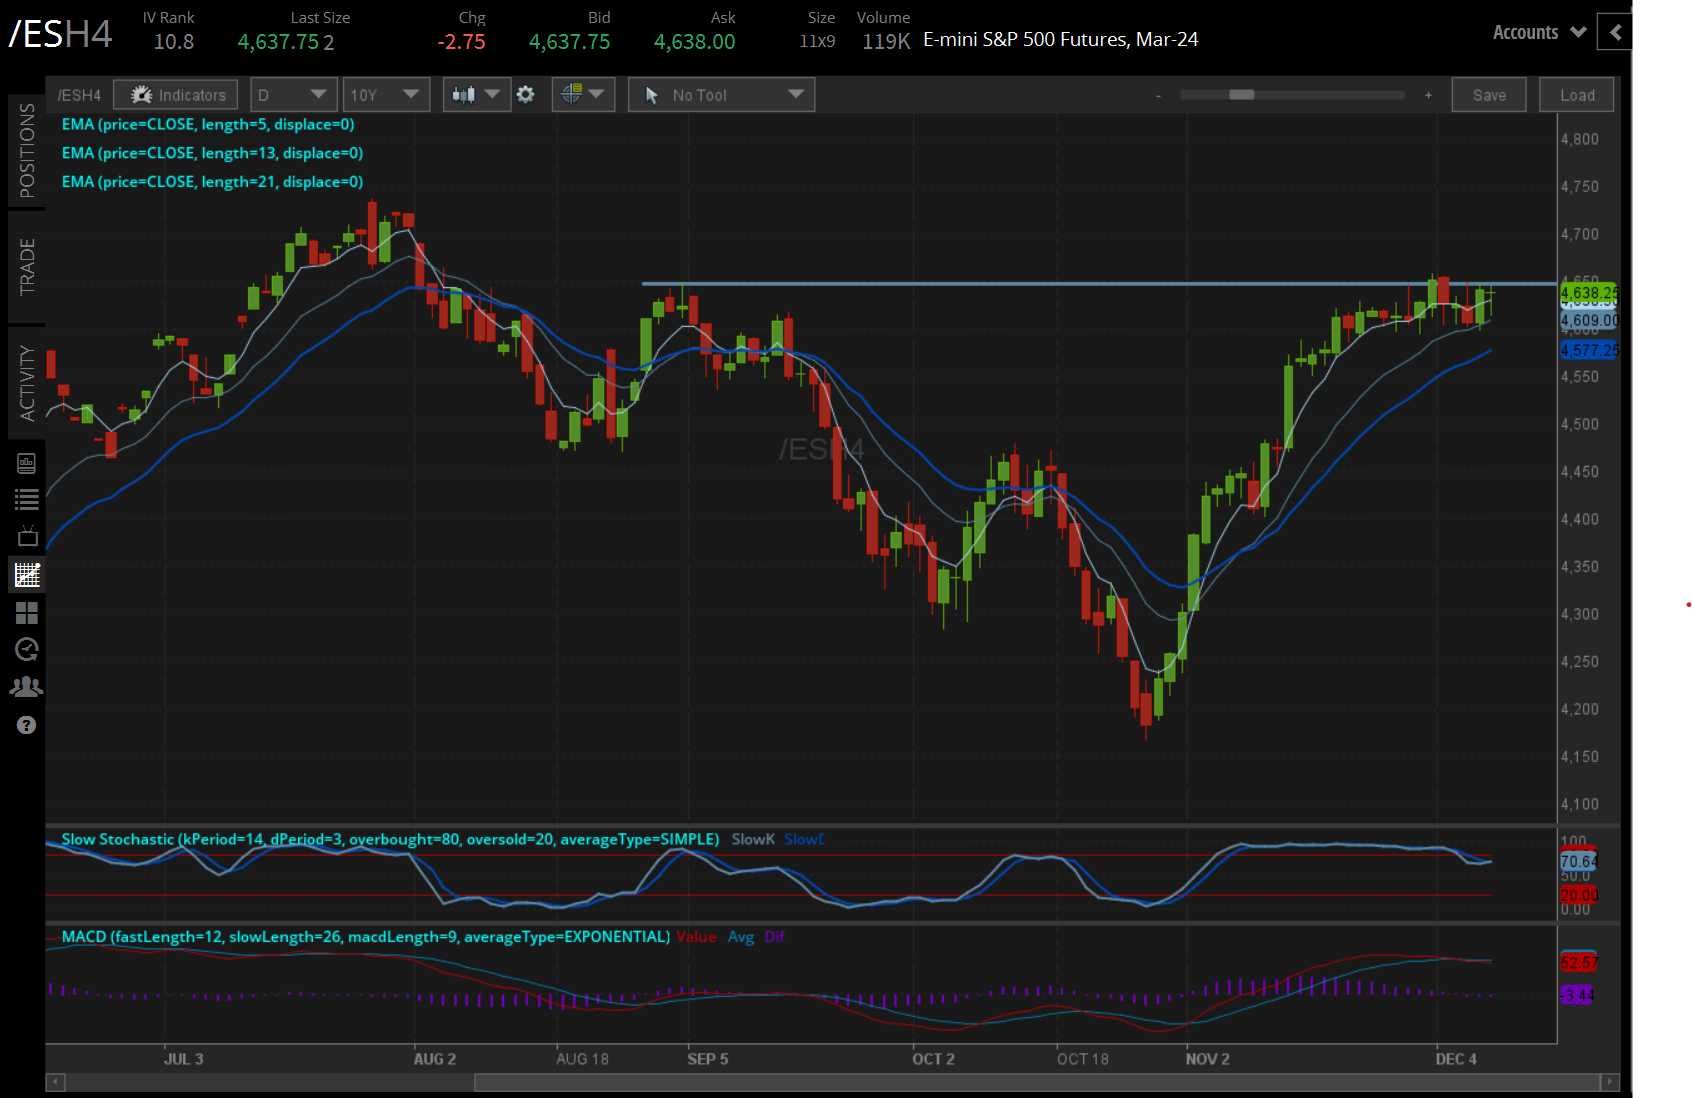Open the community people icon
This screenshot has height=1098, width=1692.
pyautogui.click(x=27, y=687)
